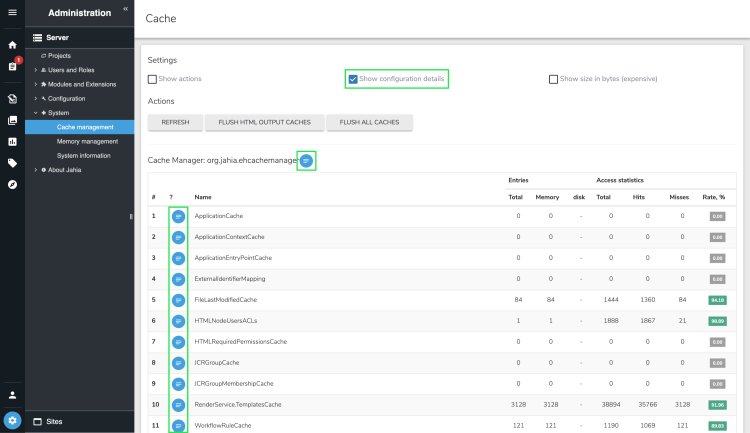Click the administration gear icon
This screenshot has width=750, height=433.
click(12, 421)
